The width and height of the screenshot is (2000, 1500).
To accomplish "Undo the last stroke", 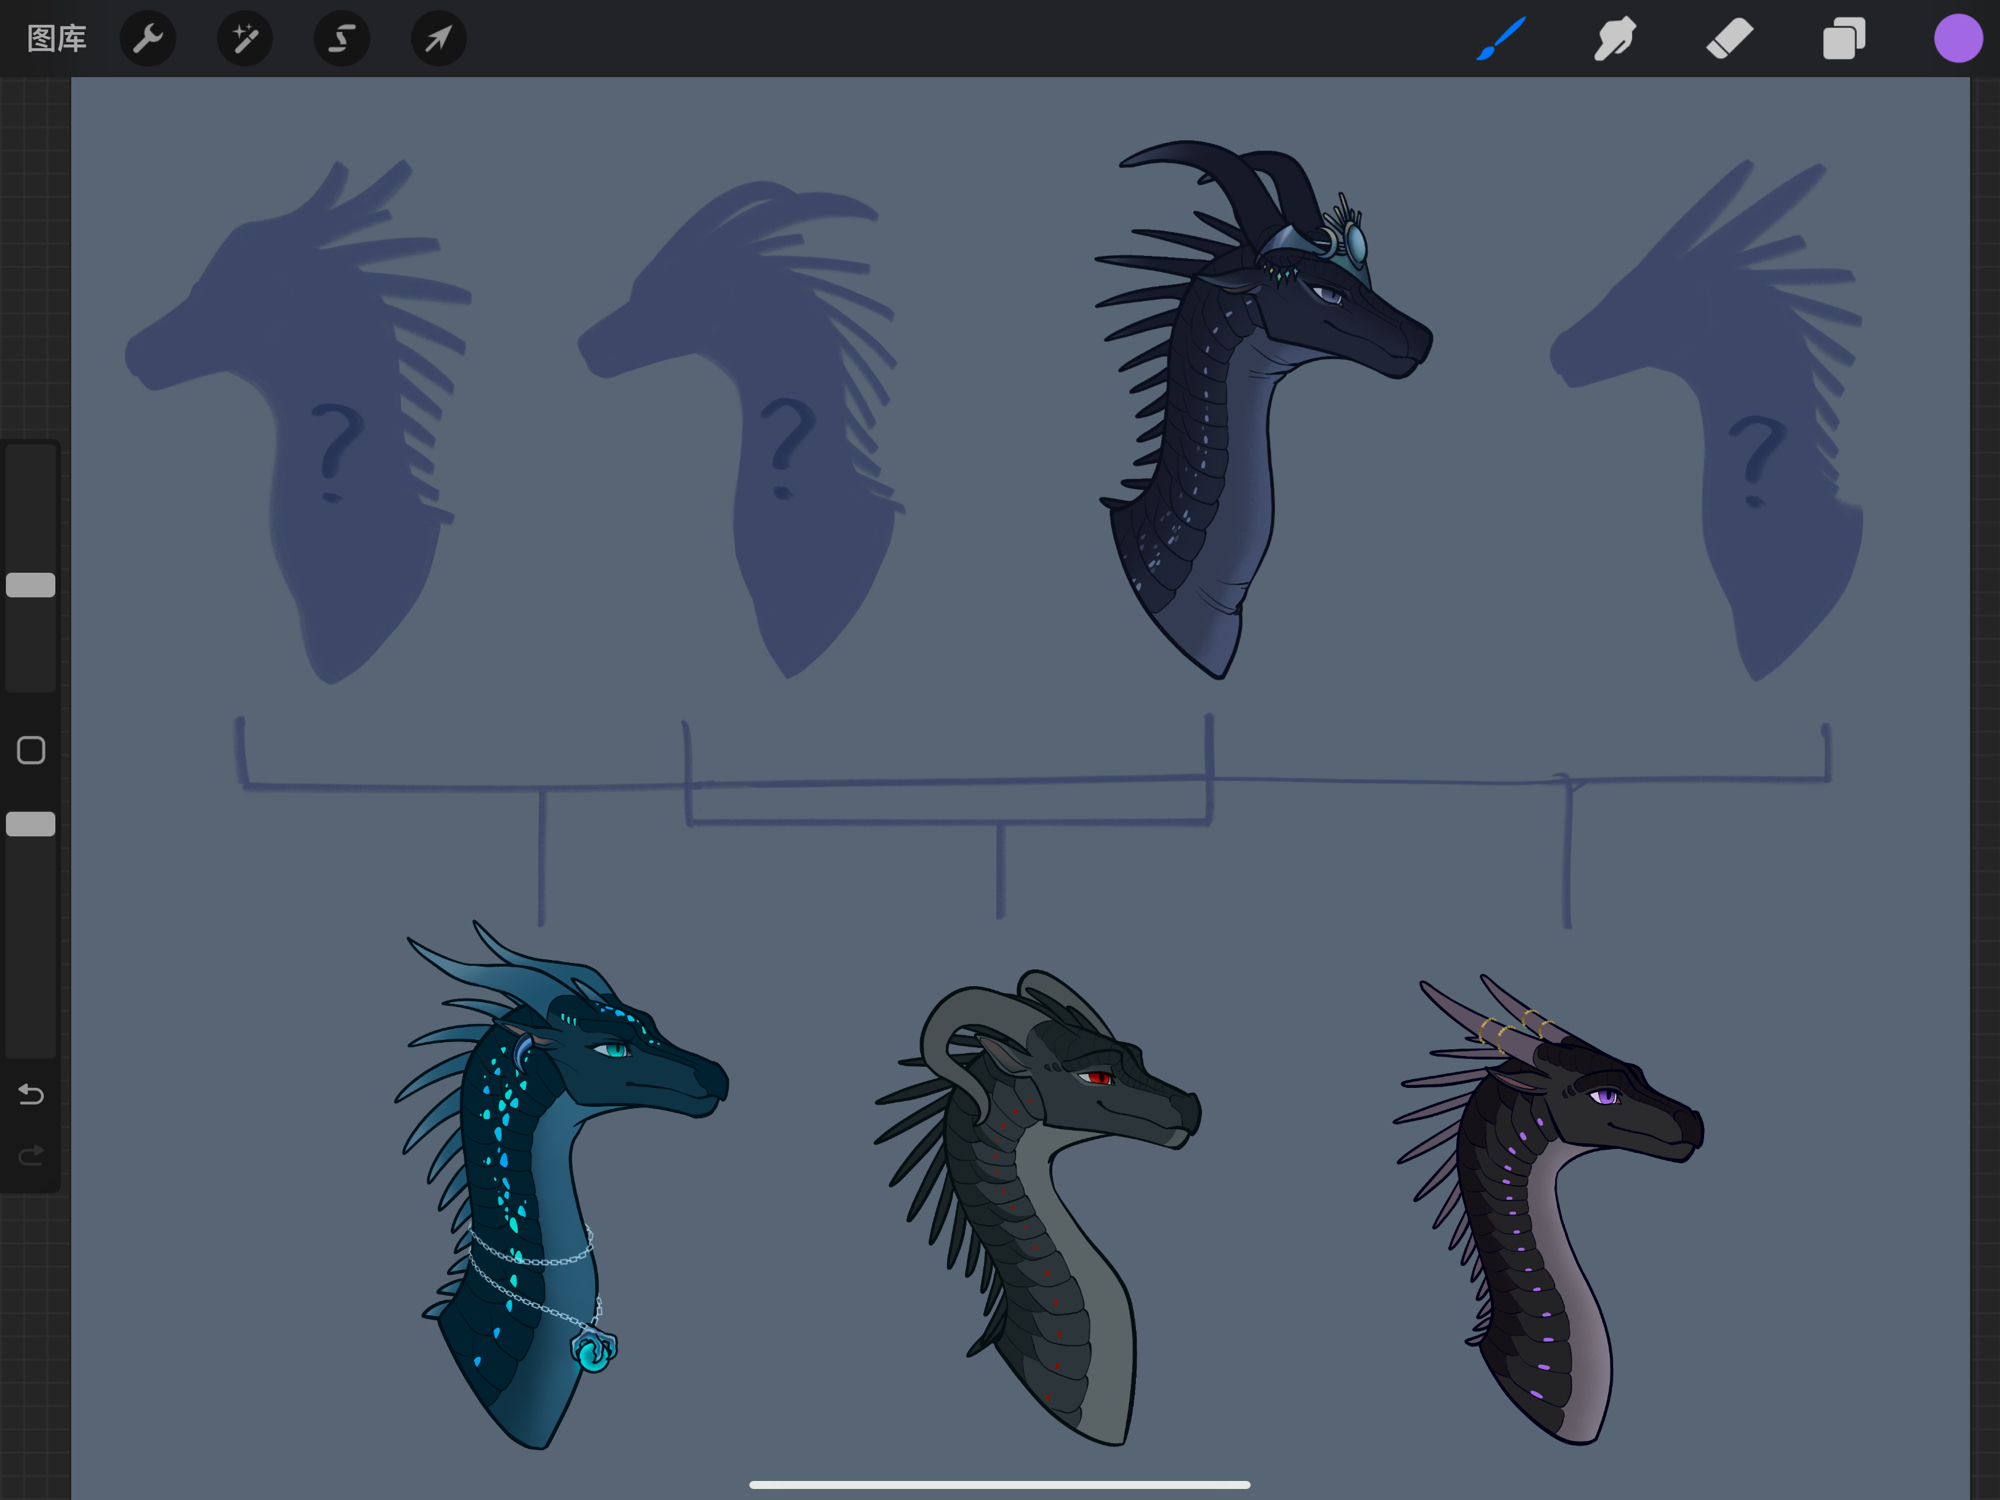I will coord(31,1095).
